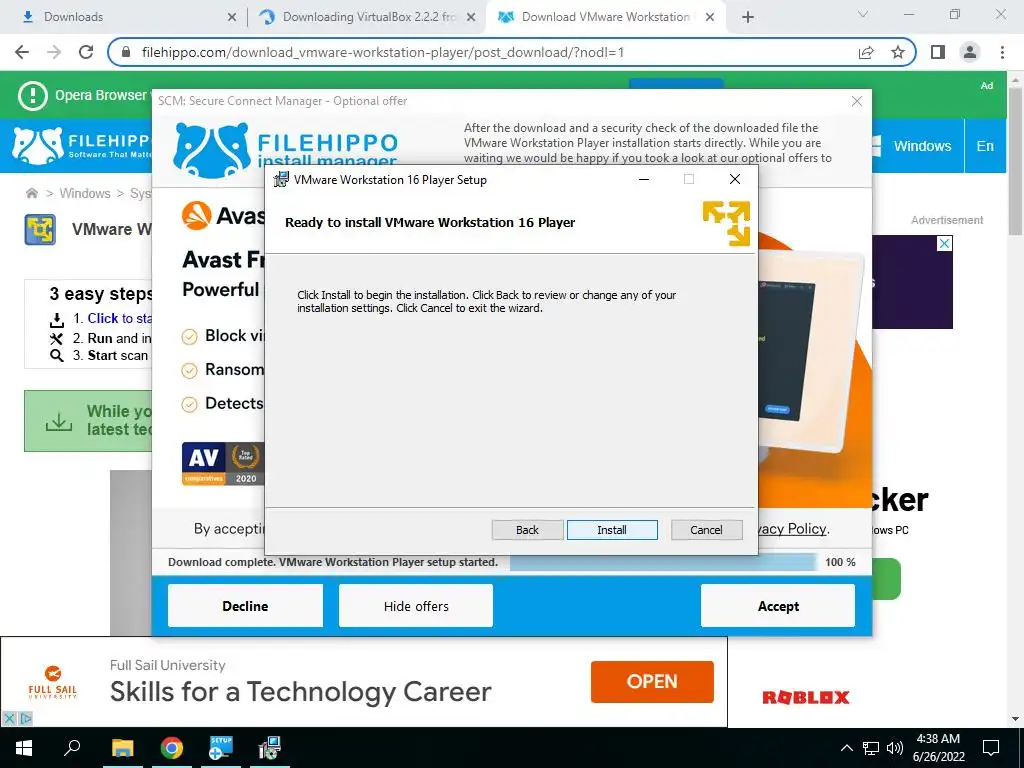Show hidden system tray icons
The image size is (1024, 768).
pyautogui.click(x=846, y=748)
